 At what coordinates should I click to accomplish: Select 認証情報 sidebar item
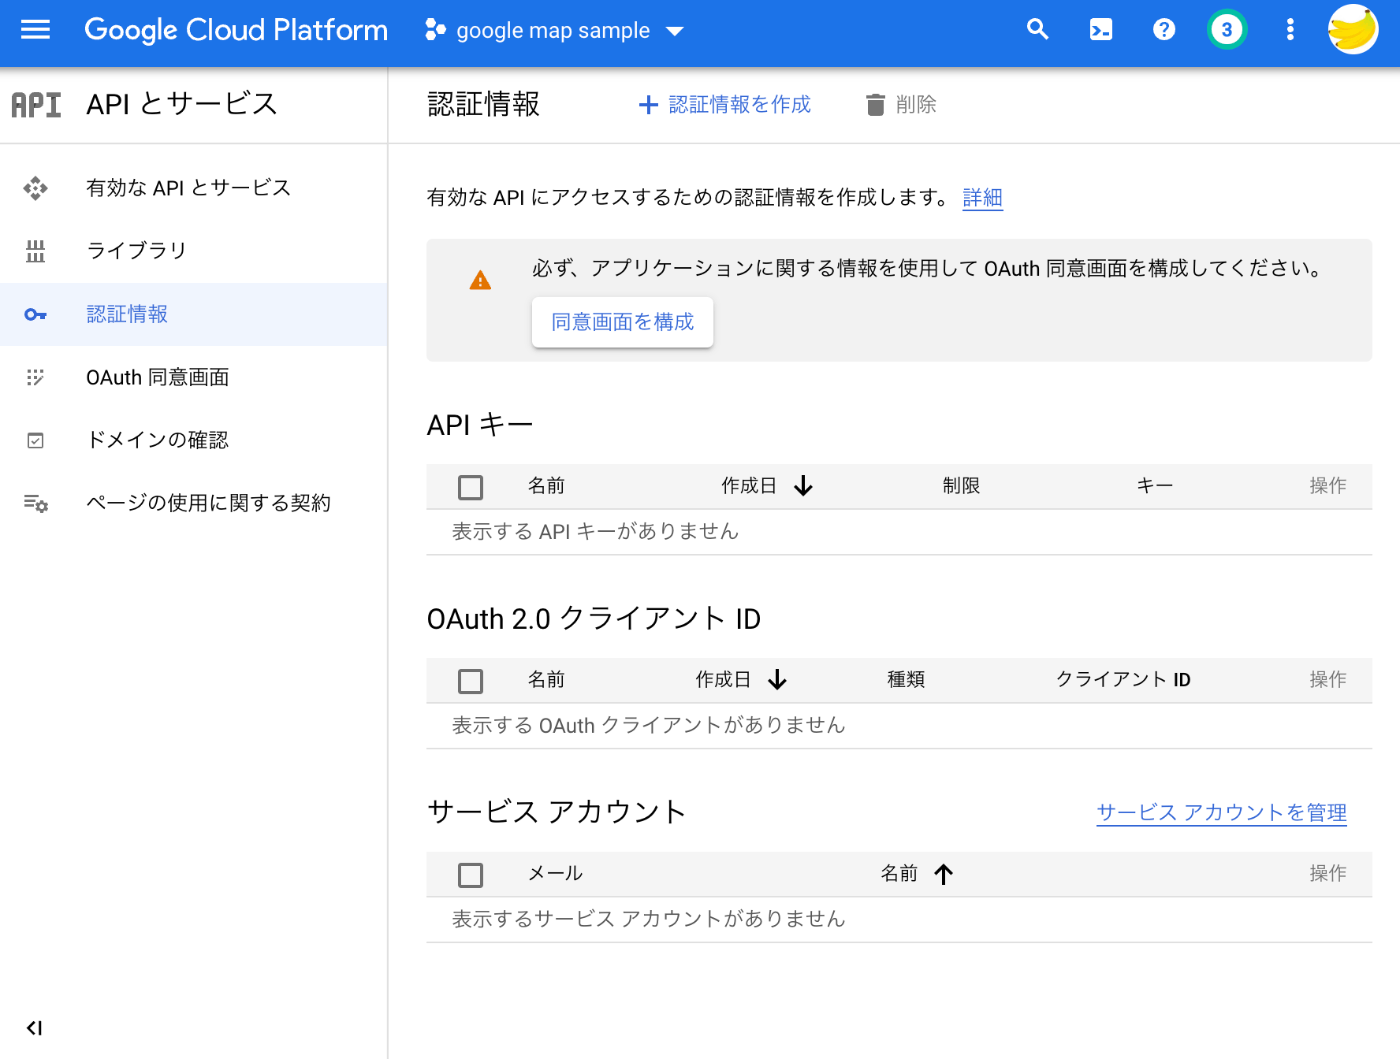pos(194,314)
